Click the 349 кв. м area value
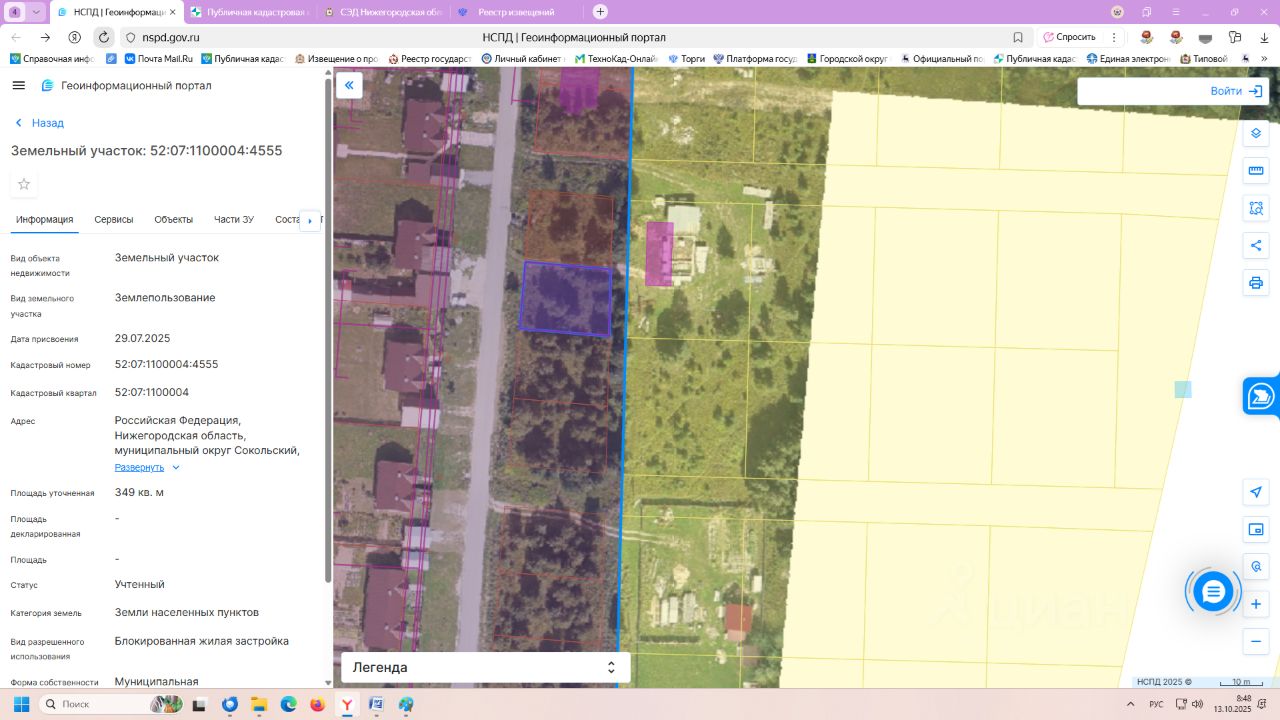Screen dimensions: 1280x720 point(139,492)
